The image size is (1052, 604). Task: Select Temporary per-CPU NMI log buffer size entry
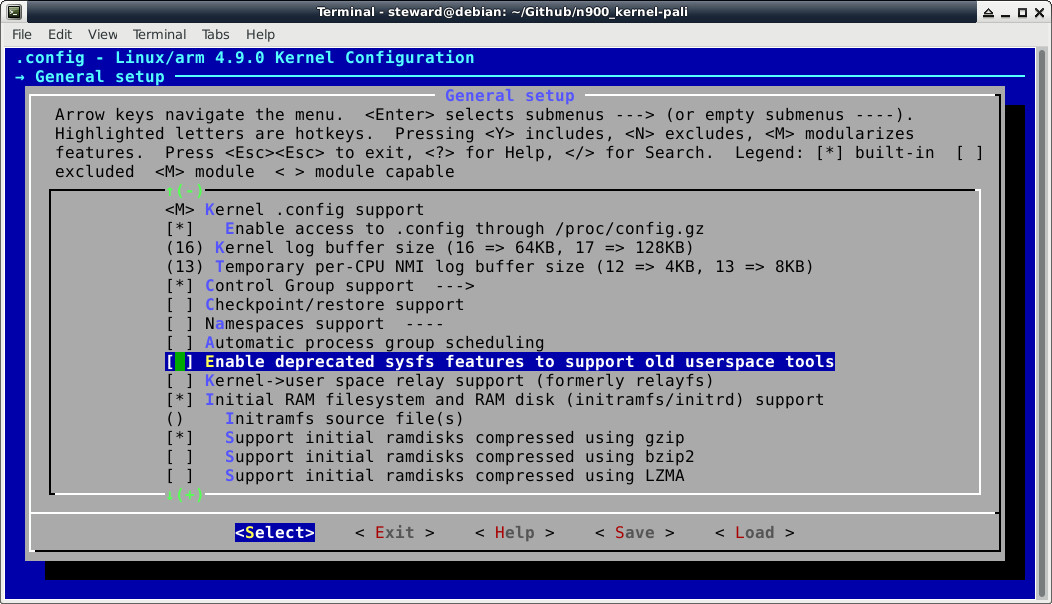(490, 266)
